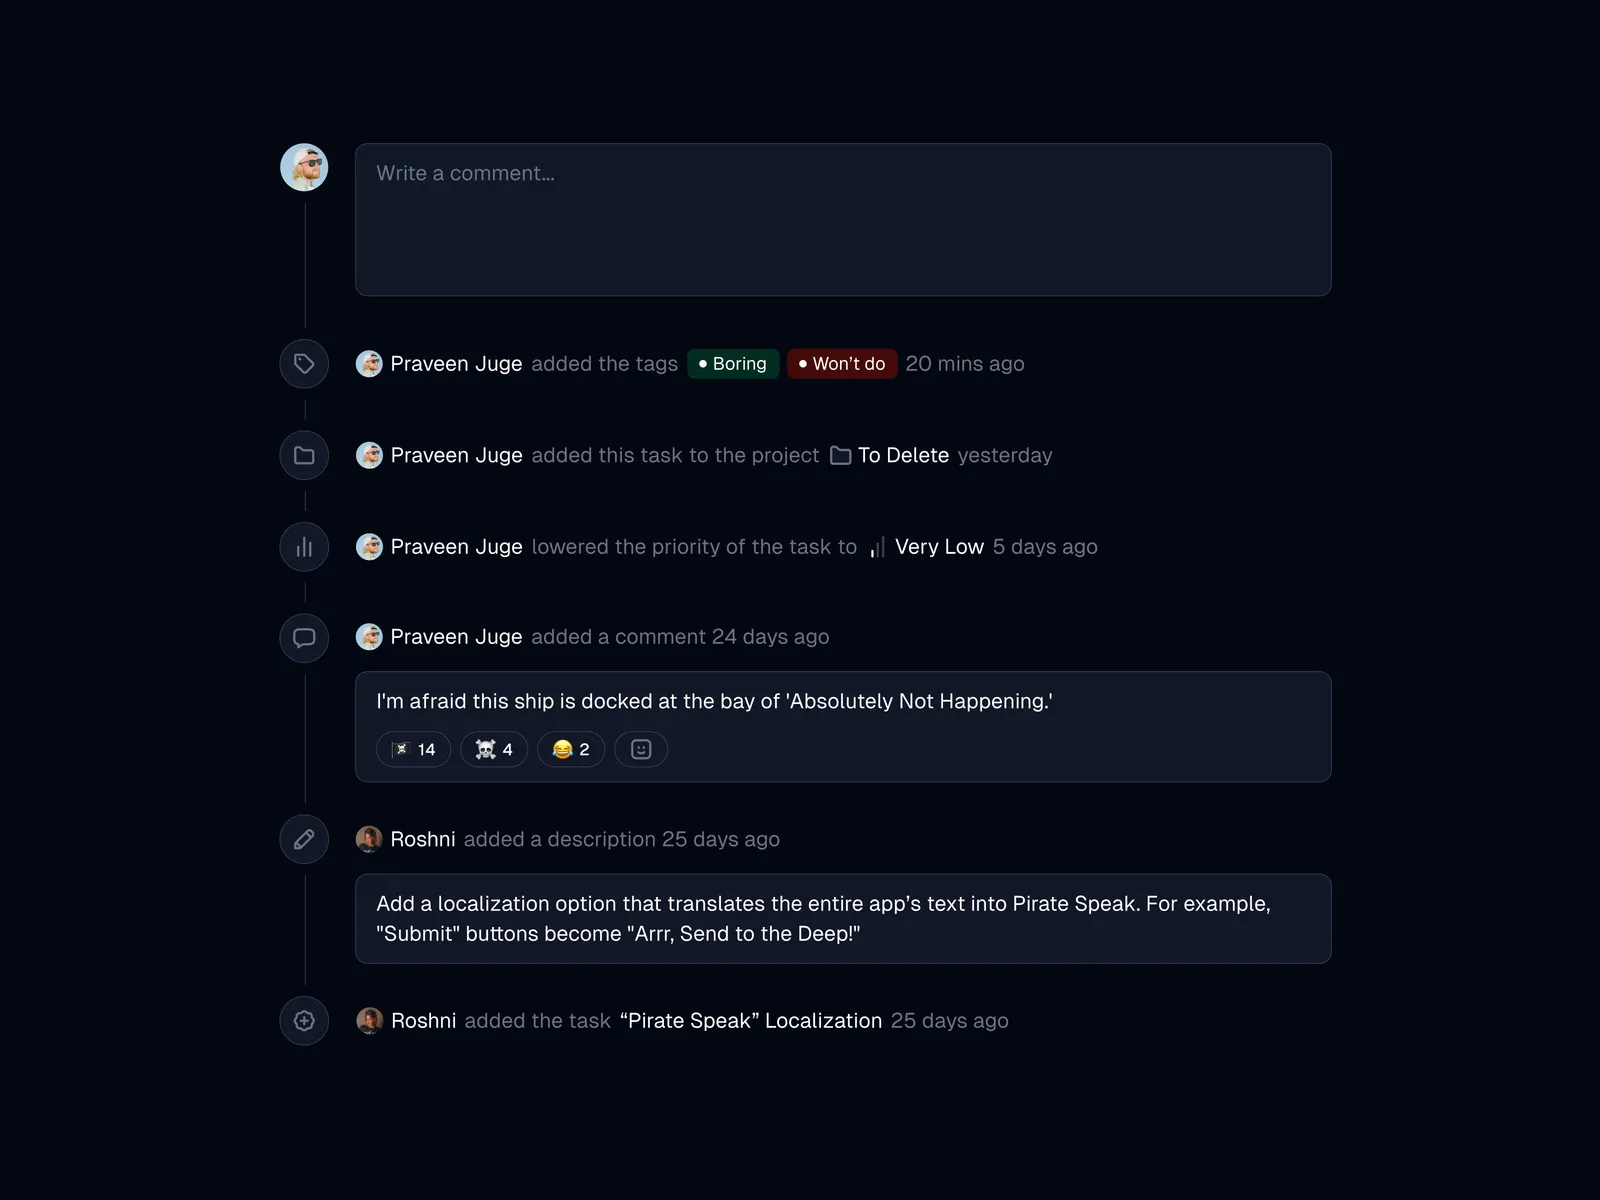Click the Very Low priority indicator icon
The image size is (1600, 1200).
coord(877,548)
